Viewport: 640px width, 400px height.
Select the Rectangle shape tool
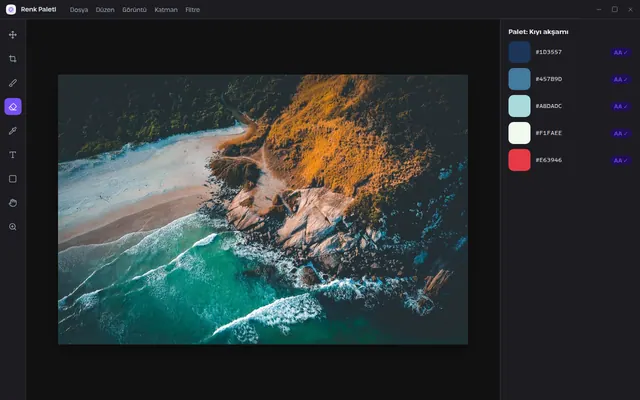pos(13,179)
